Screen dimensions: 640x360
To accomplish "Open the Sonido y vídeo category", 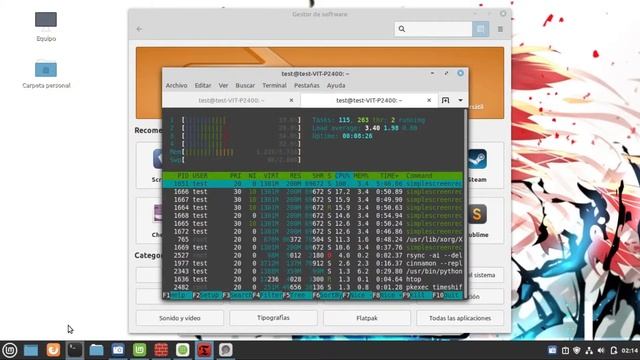I will coord(180,318).
